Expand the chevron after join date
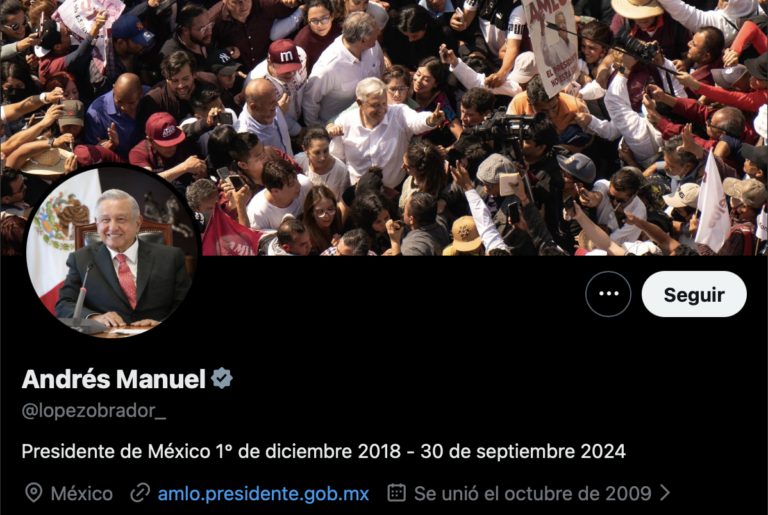This screenshot has height=515, width=768. (x=665, y=493)
